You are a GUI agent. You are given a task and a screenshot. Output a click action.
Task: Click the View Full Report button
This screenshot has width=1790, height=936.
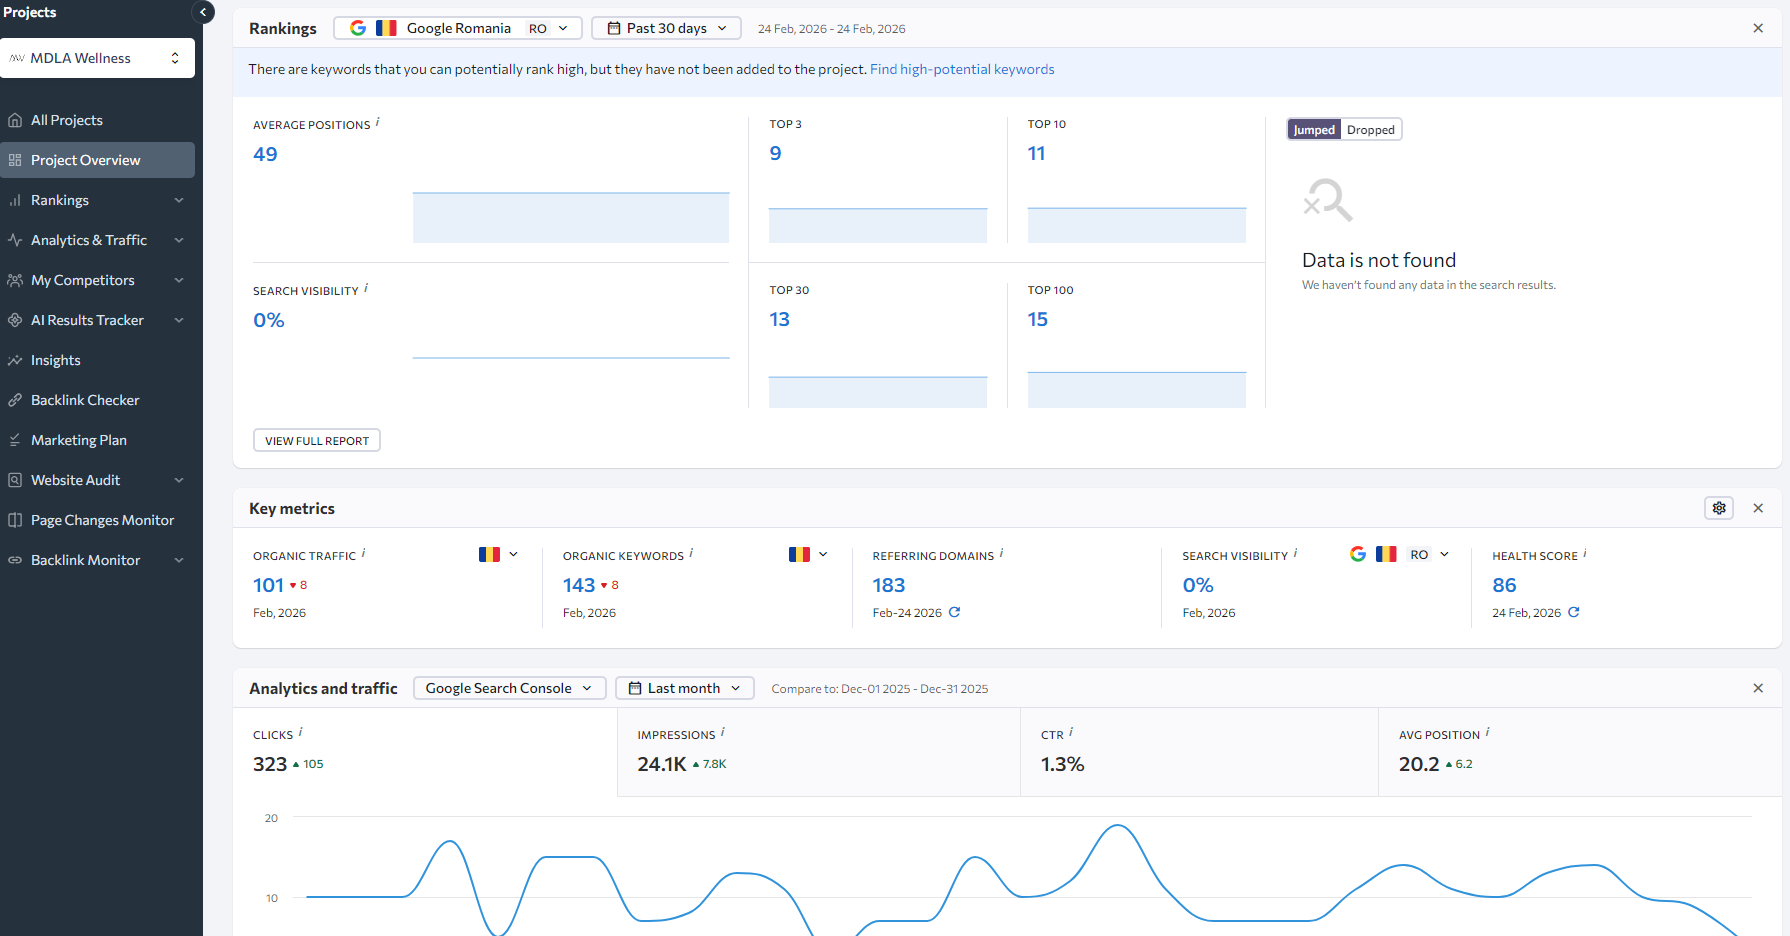tap(317, 441)
